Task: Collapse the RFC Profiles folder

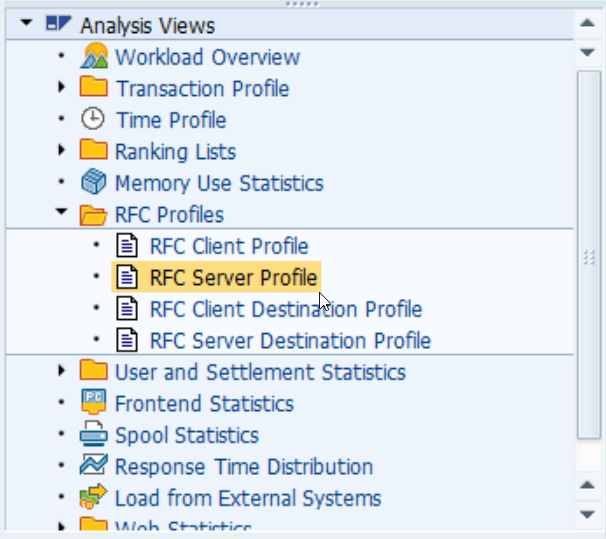Action: pos(62,214)
